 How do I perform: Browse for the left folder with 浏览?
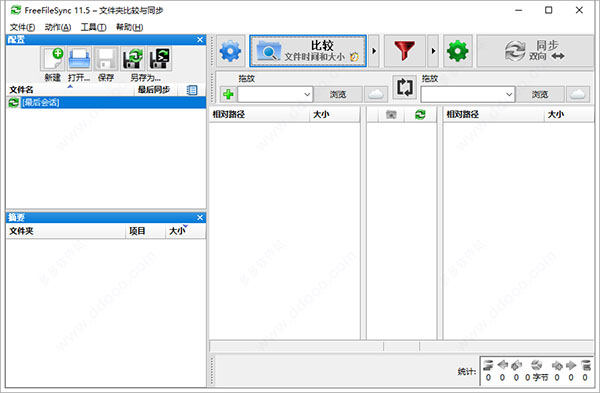338,94
